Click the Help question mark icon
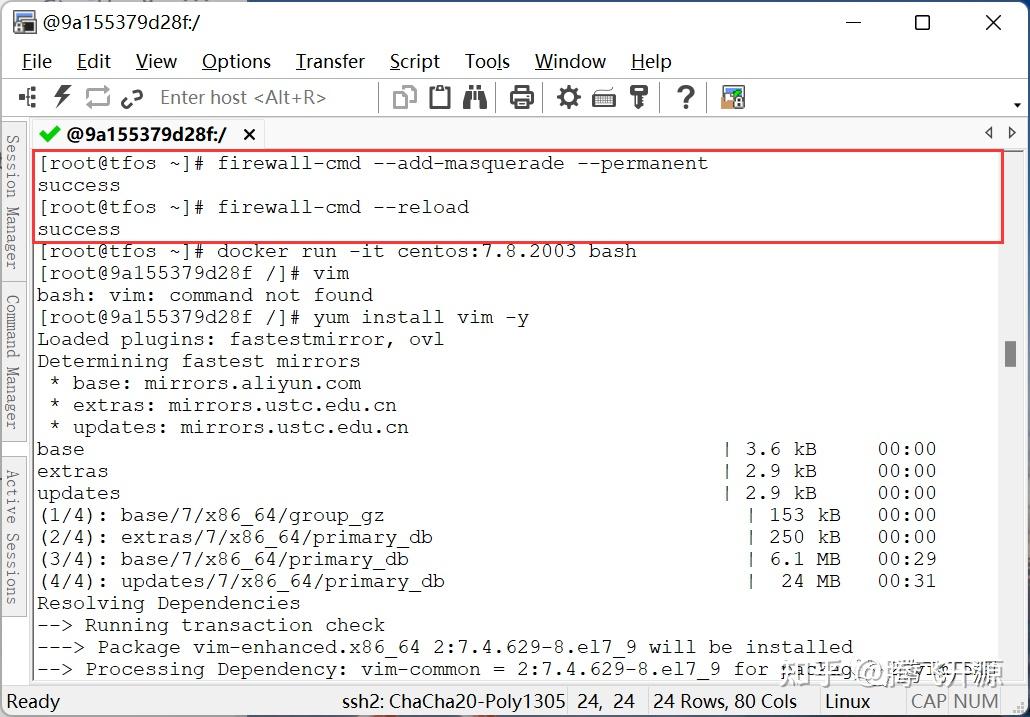The image size is (1030, 717). 685,97
